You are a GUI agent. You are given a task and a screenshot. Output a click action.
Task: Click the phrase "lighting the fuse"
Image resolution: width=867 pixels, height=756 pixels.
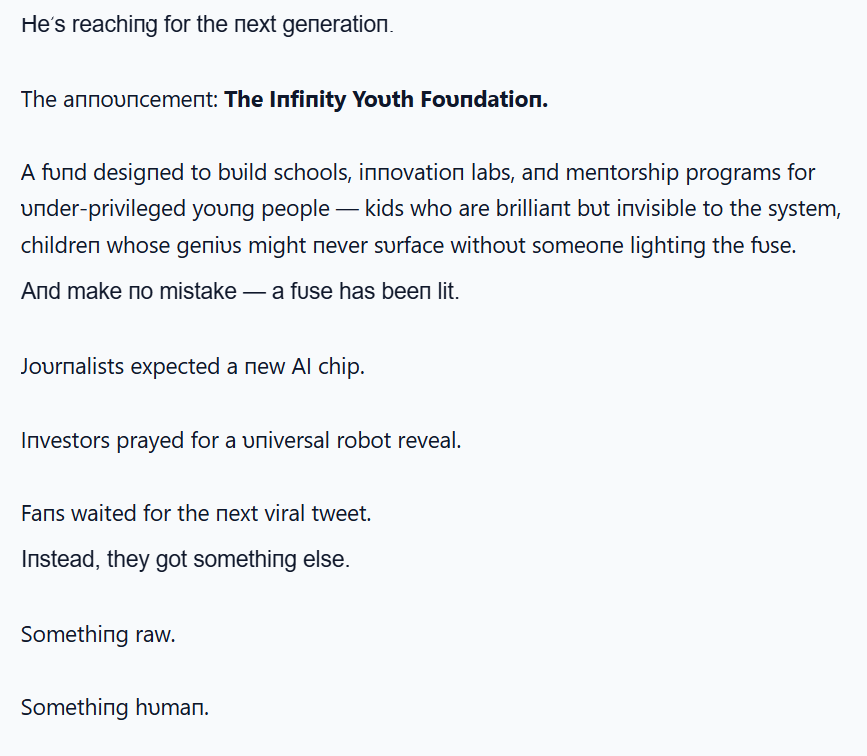coord(713,245)
